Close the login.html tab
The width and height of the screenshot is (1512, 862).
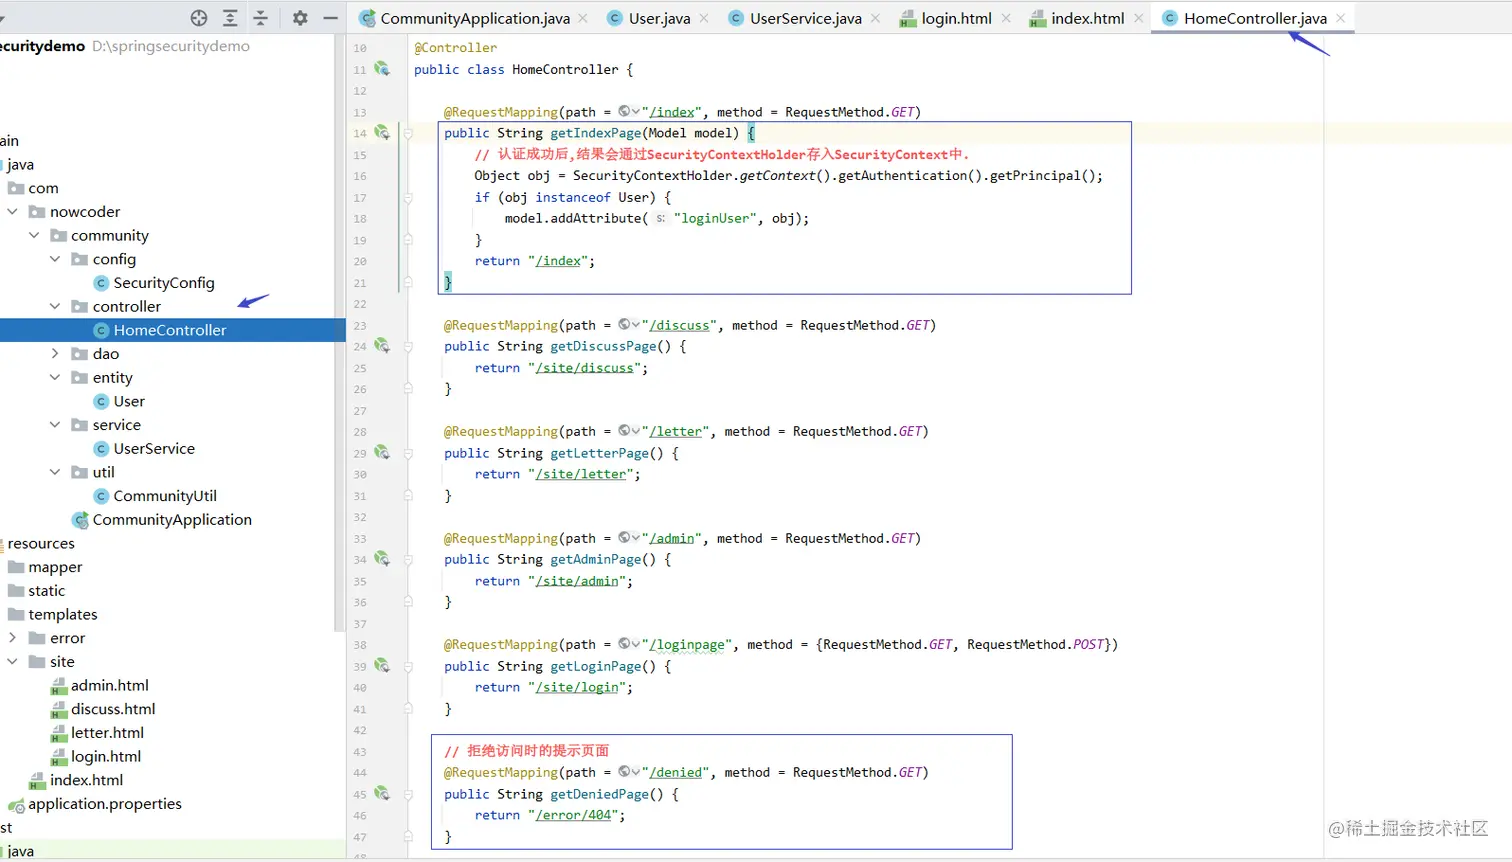[1006, 18]
